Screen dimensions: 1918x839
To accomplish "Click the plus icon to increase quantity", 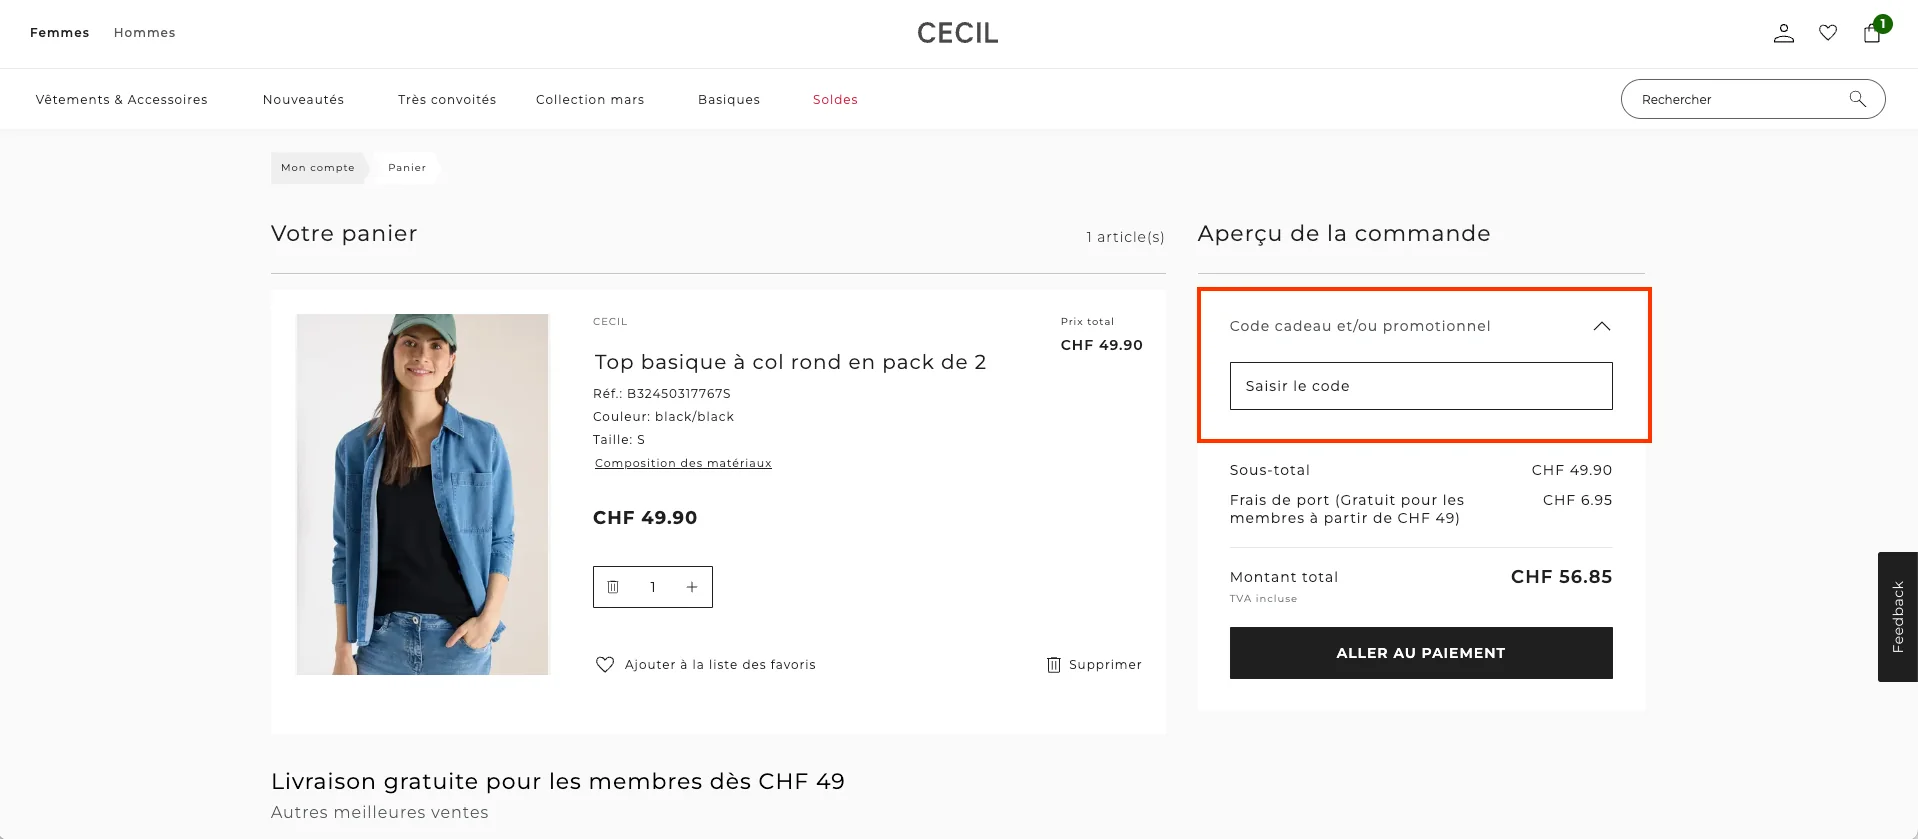I will 691,587.
